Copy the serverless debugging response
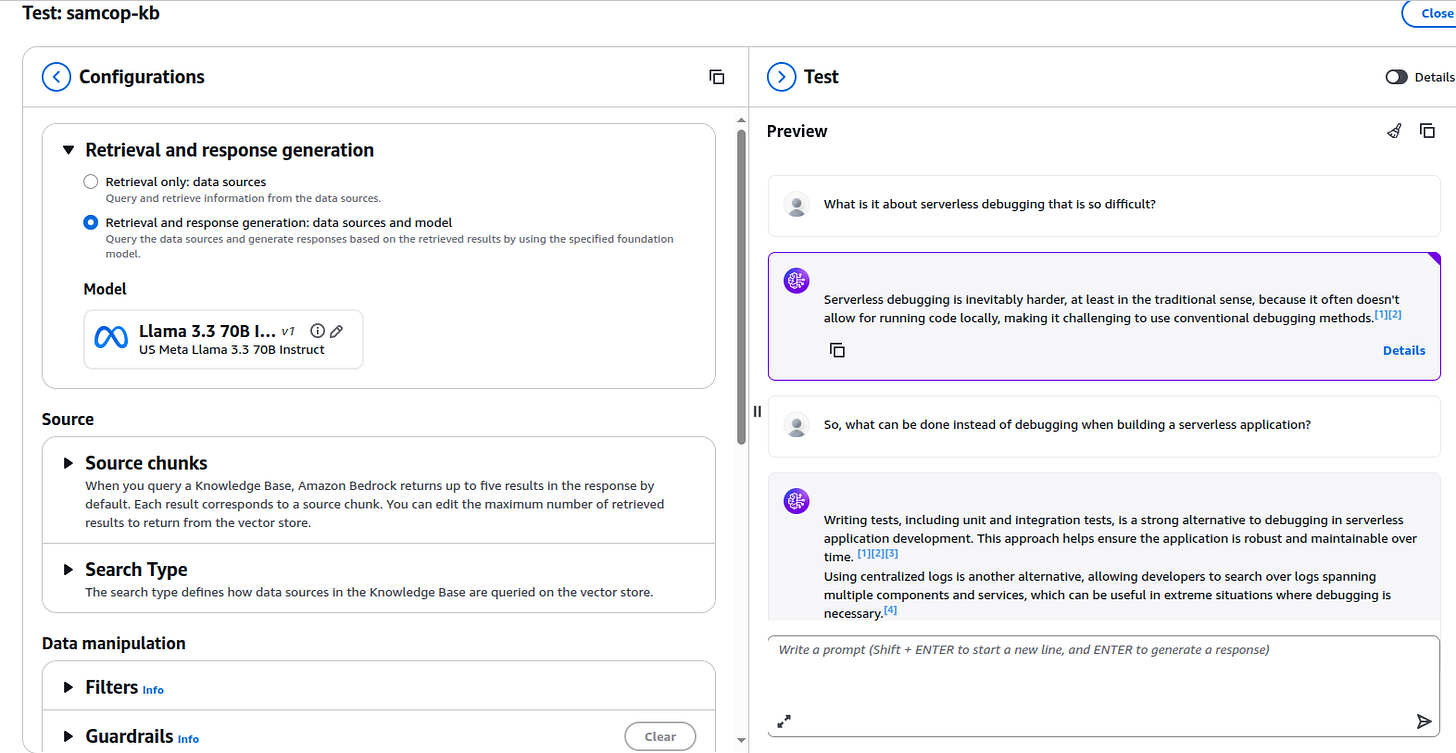The height and width of the screenshot is (753, 1456). click(838, 350)
